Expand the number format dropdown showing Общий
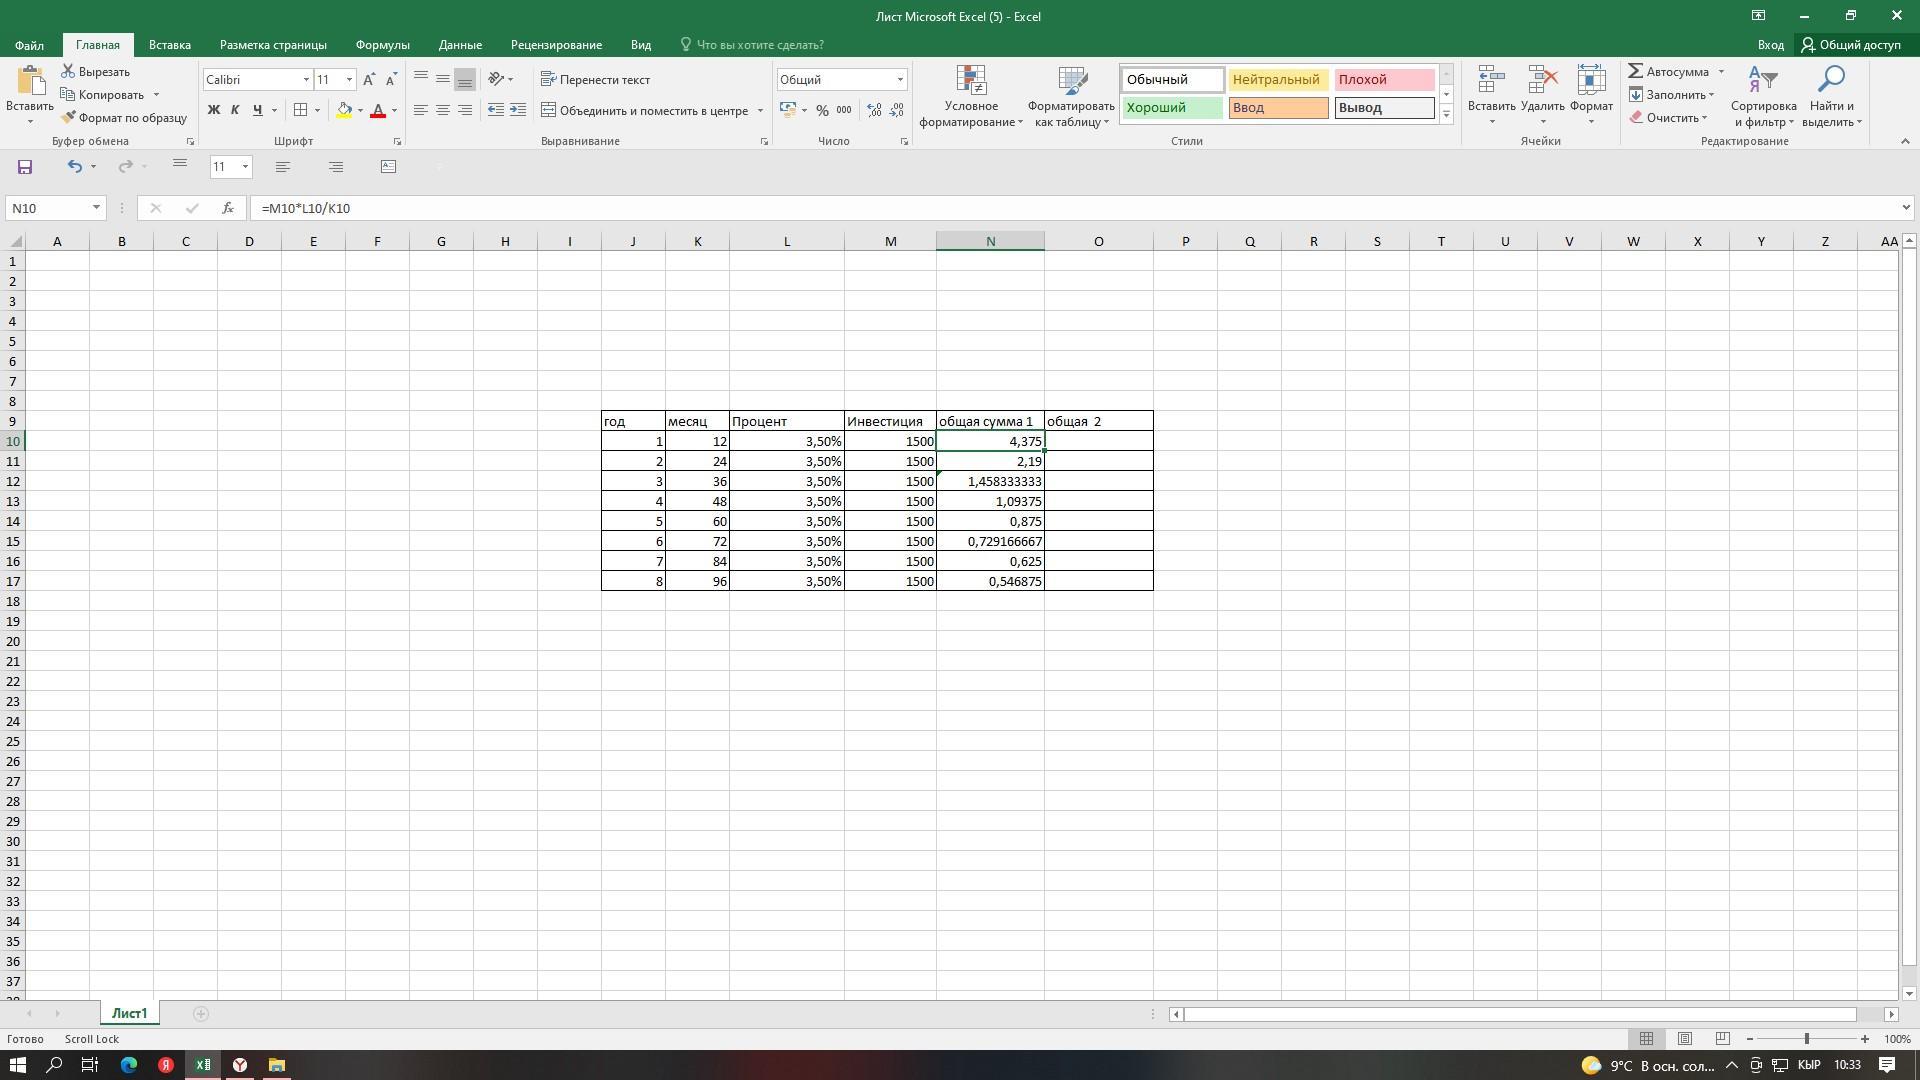Image resolution: width=1920 pixels, height=1080 pixels. coord(899,80)
